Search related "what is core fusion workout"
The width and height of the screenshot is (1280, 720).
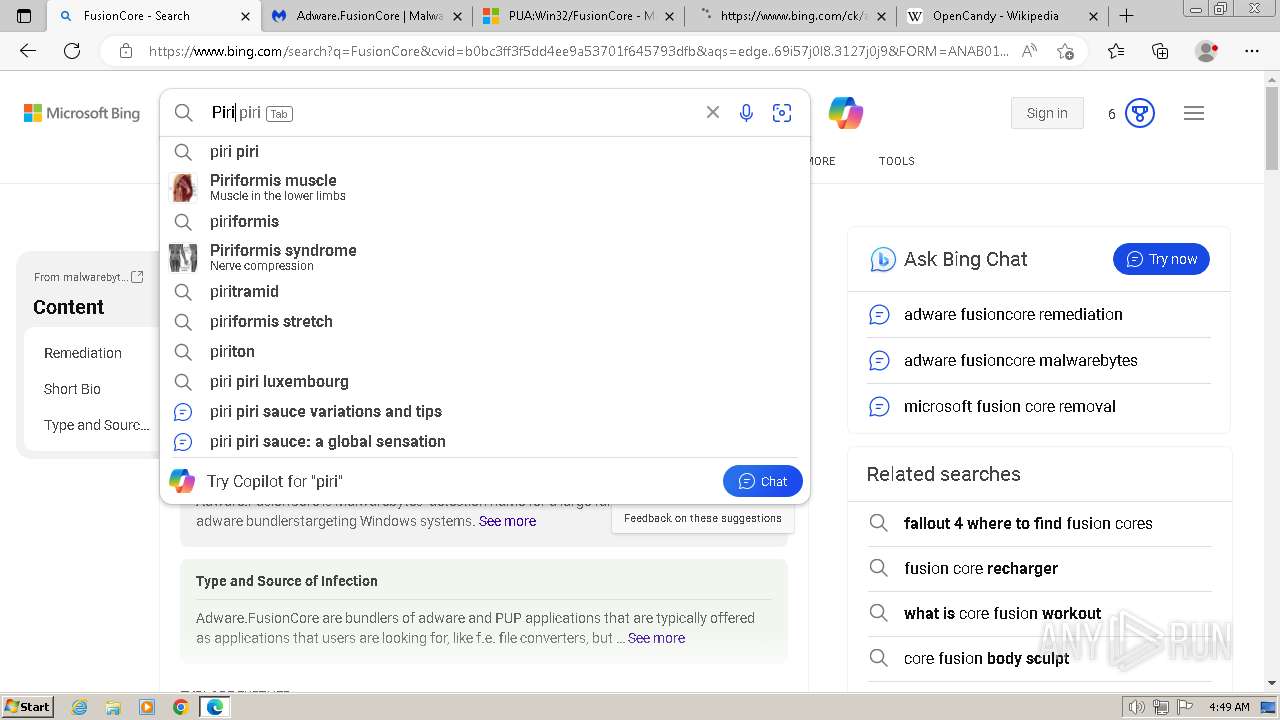(x=1039, y=614)
